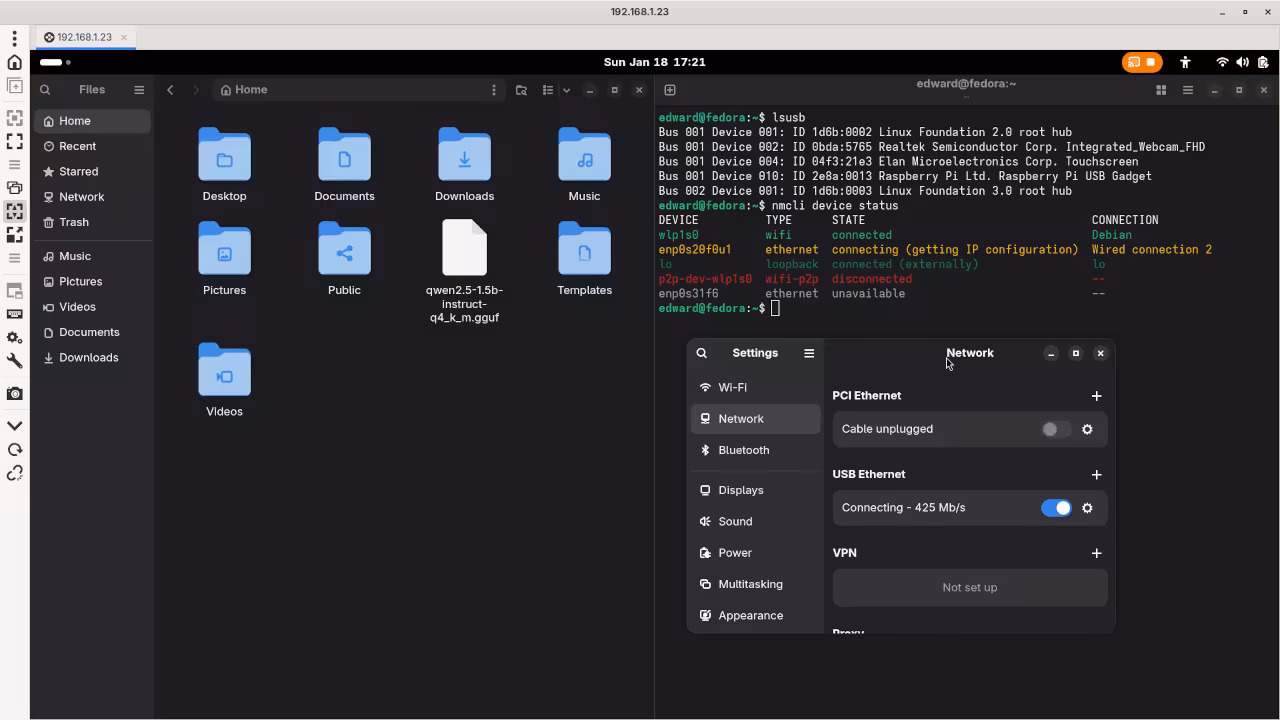Add a new VPN connection
The image size is (1280, 720).
[x=1096, y=553]
